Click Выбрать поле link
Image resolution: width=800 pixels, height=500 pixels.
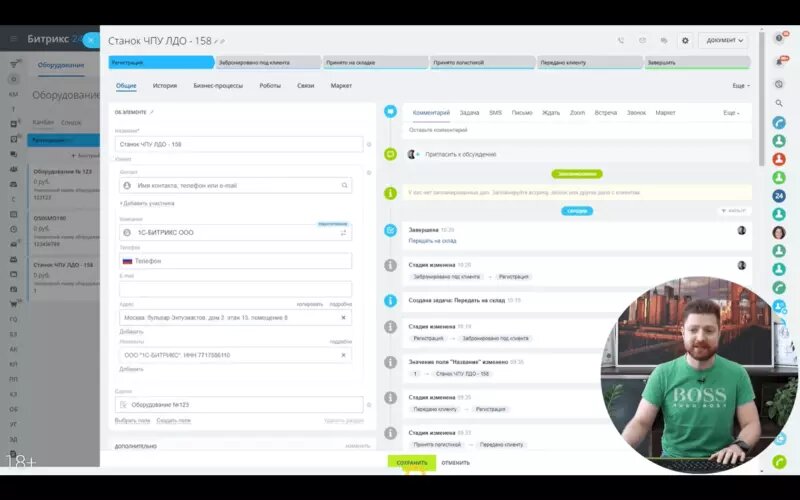[x=132, y=420]
